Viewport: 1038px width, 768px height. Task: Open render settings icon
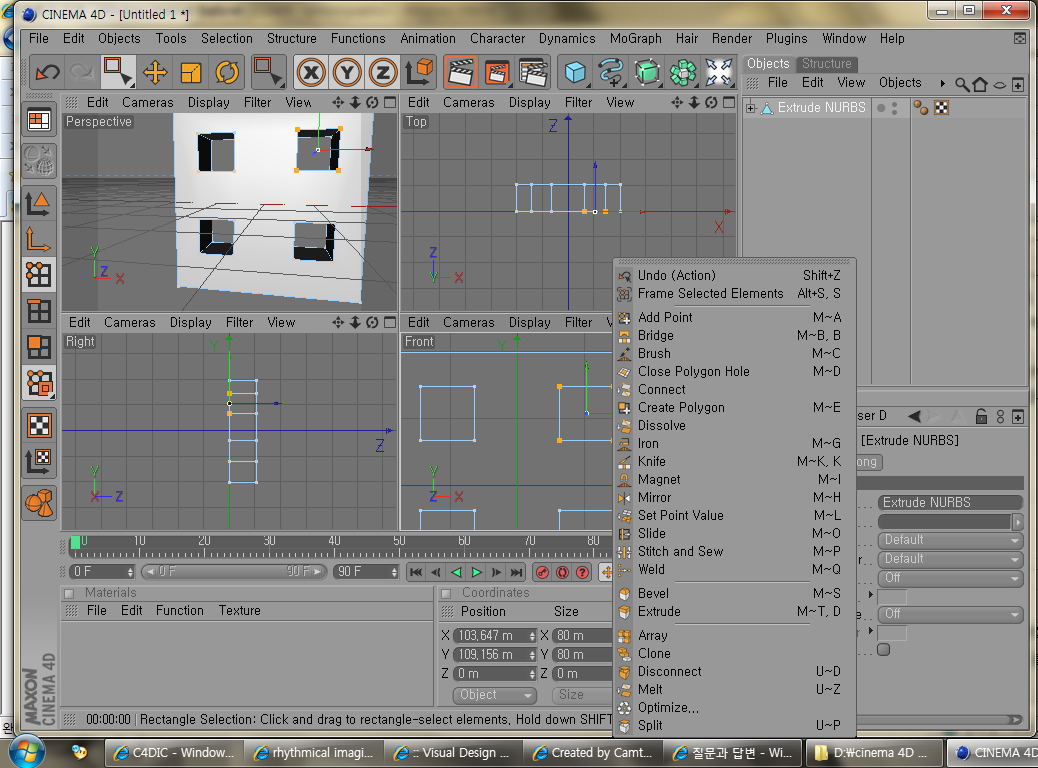pos(534,72)
